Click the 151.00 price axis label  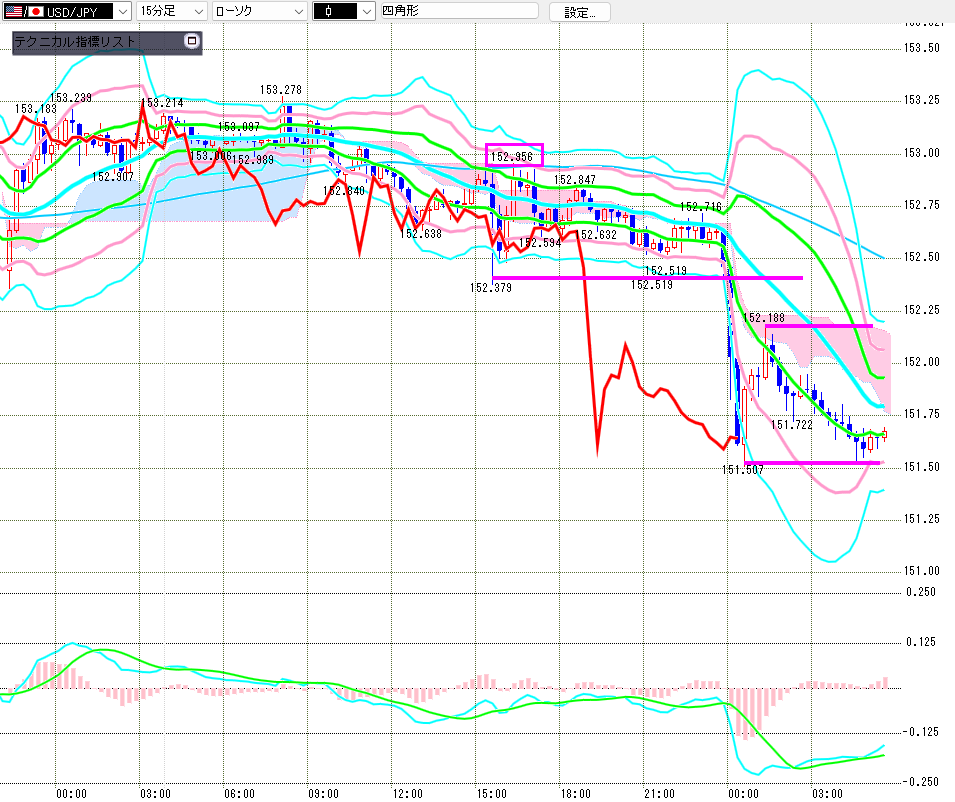[920, 571]
